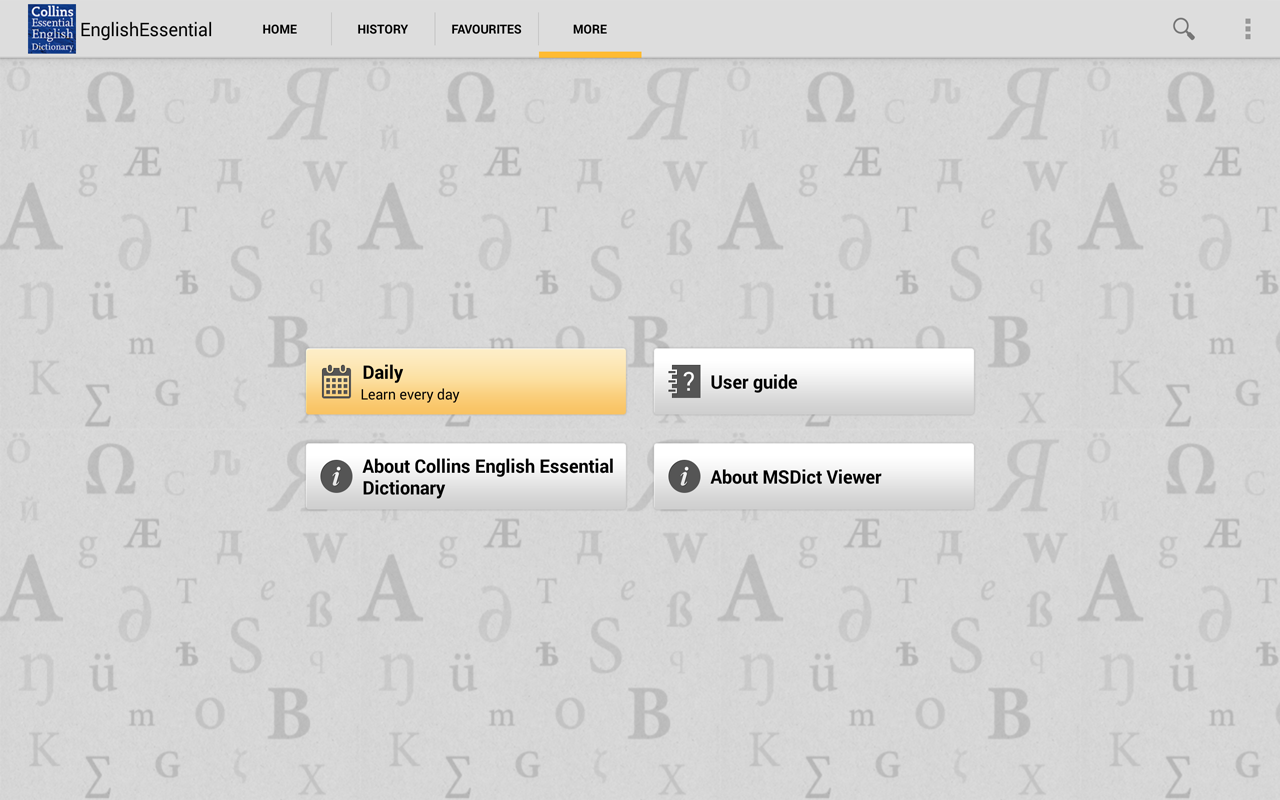The image size is (1280, 800).
Task: Switch to the HOME tab
Action: tap(280, 29)
